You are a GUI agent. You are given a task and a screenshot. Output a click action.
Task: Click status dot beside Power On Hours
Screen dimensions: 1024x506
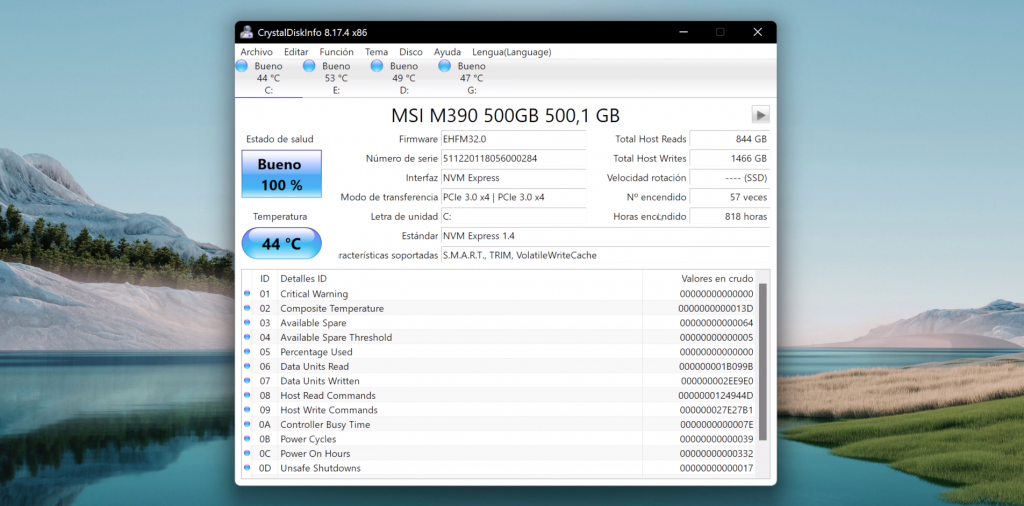pyautogui.click(x=247, y=454)
